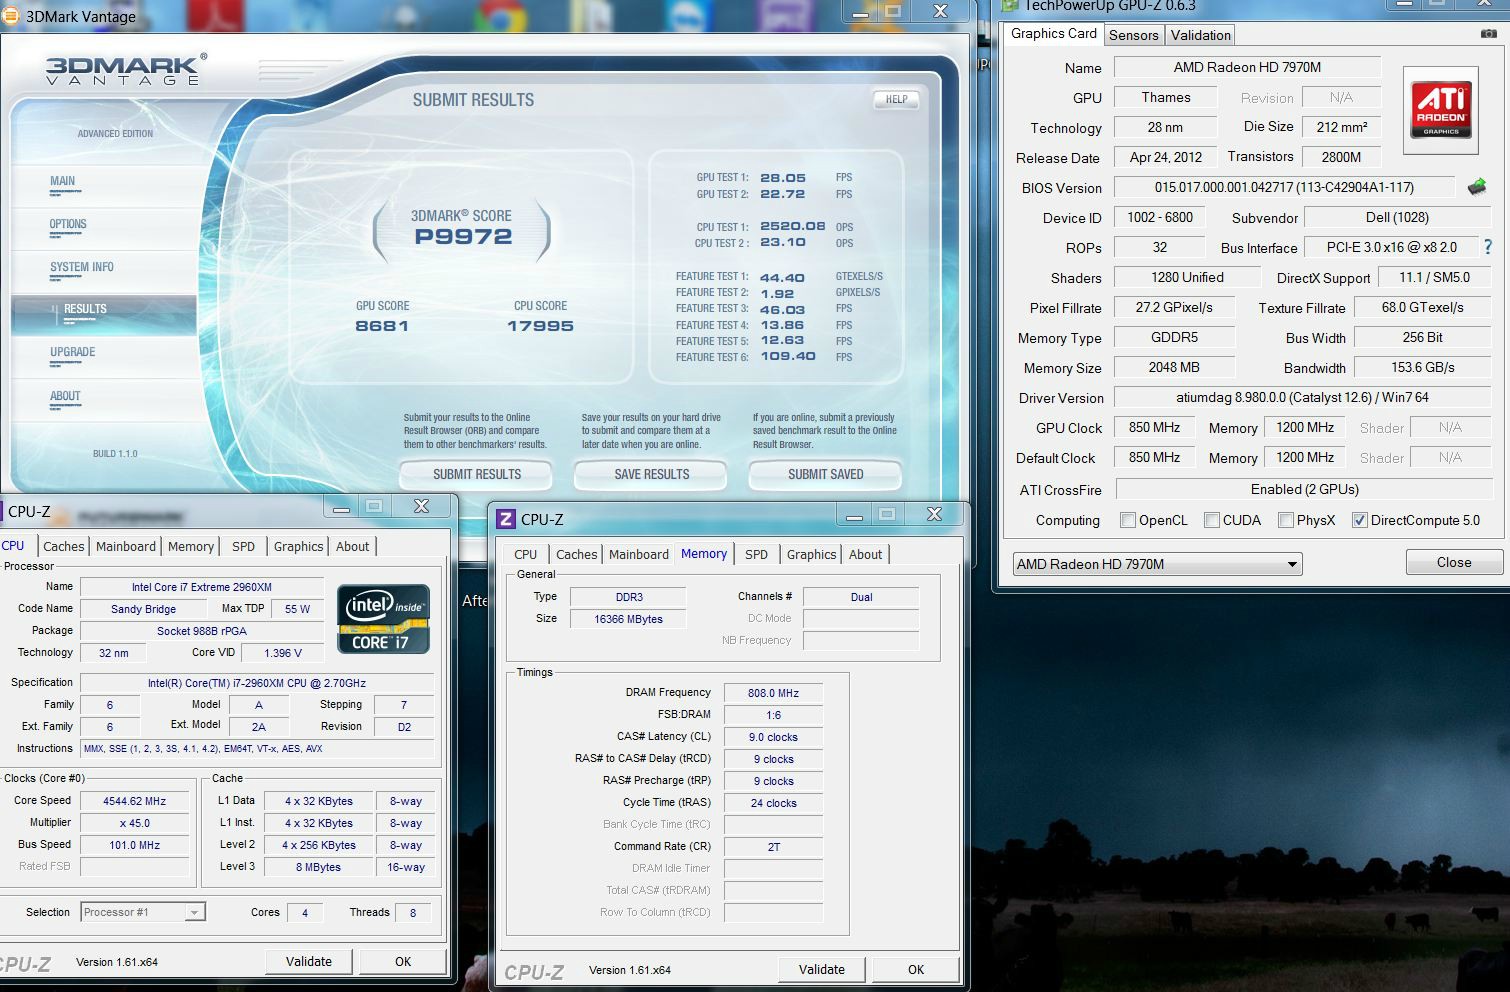1510x992 pixels.
Task: Click the GPU-Z camera screenshot icon
Action: pyautogui.click(x=1489, y=33)
